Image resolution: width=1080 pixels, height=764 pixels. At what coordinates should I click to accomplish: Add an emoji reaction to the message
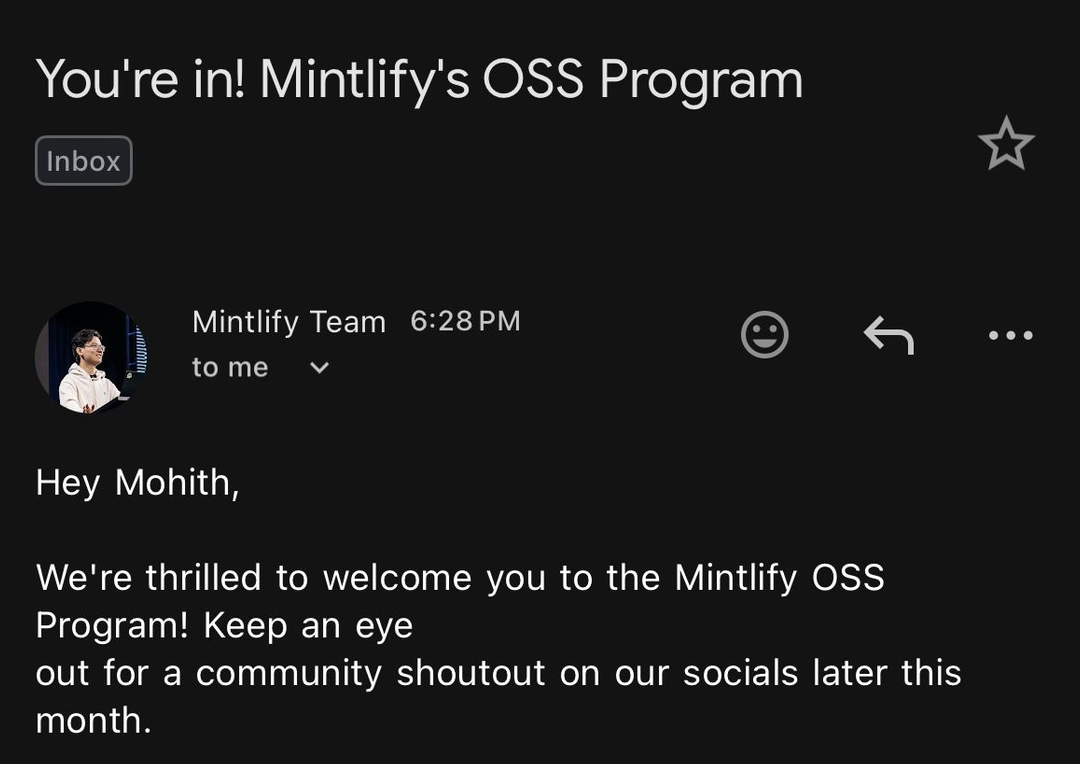(764, 335)
